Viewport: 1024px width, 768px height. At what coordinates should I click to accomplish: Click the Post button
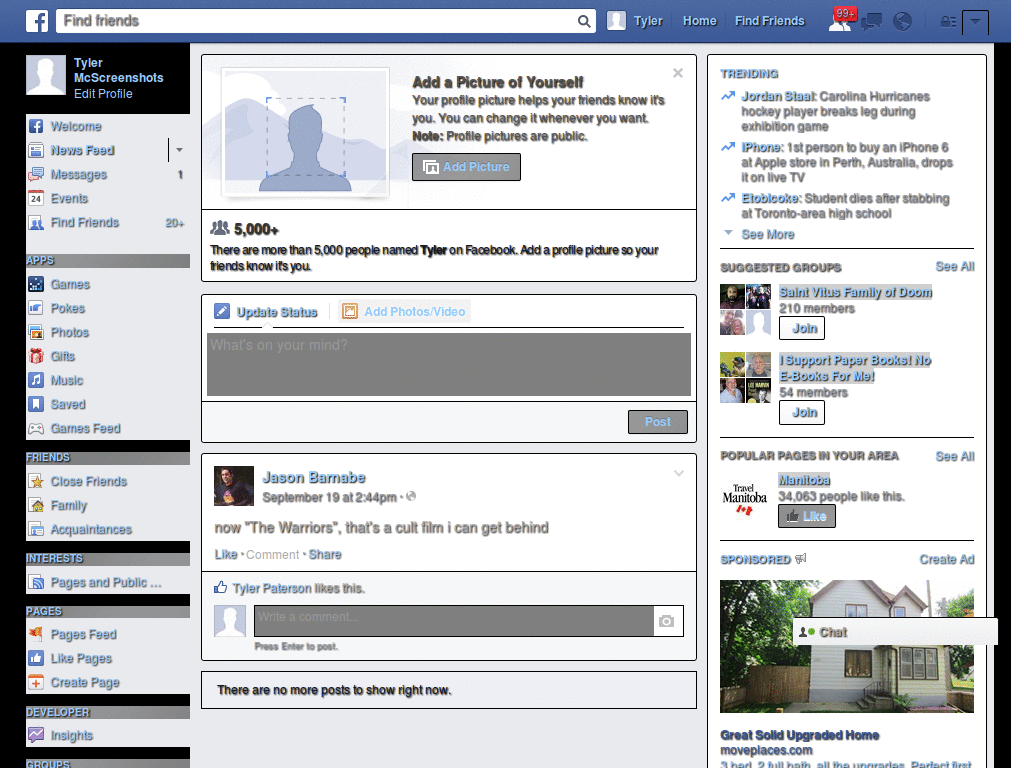click(x=658, y=422)
